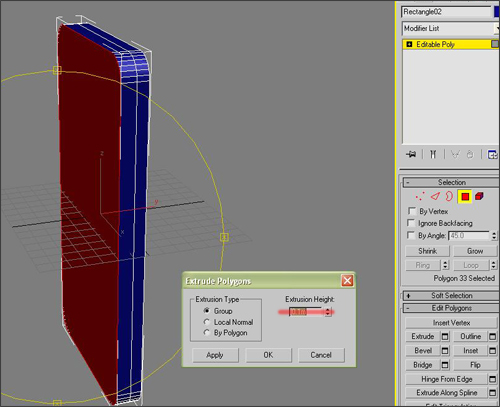Enable By Vertex checkbox
The height and width of the screenshot is (407, 500).
click(412, 211)
